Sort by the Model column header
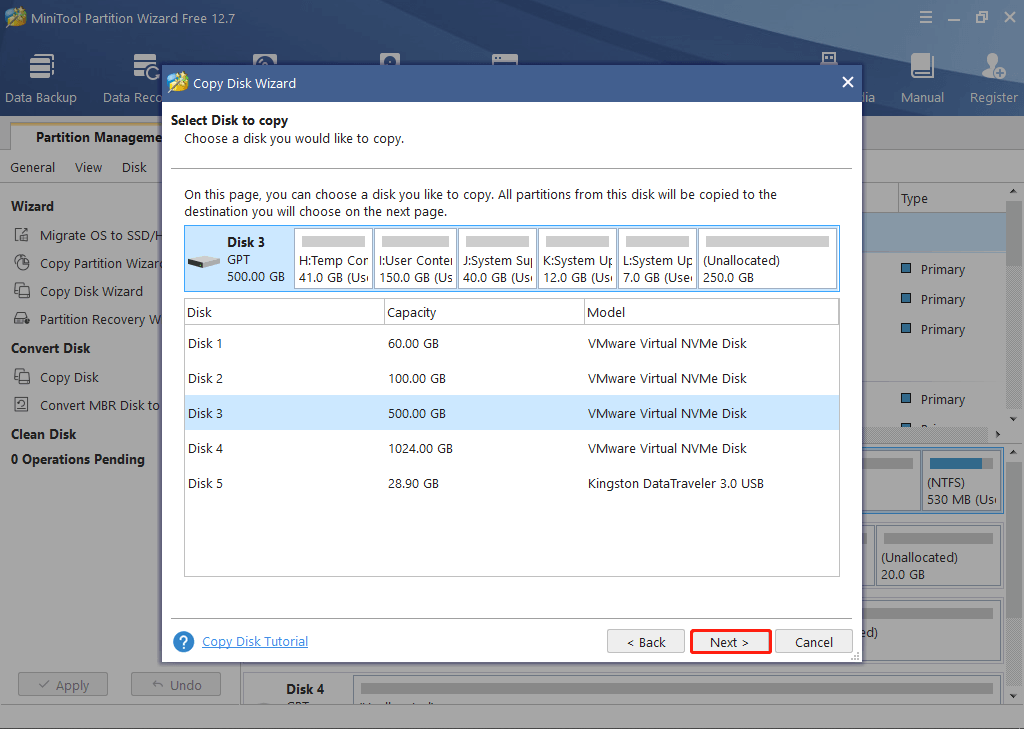 pos(711,312)
